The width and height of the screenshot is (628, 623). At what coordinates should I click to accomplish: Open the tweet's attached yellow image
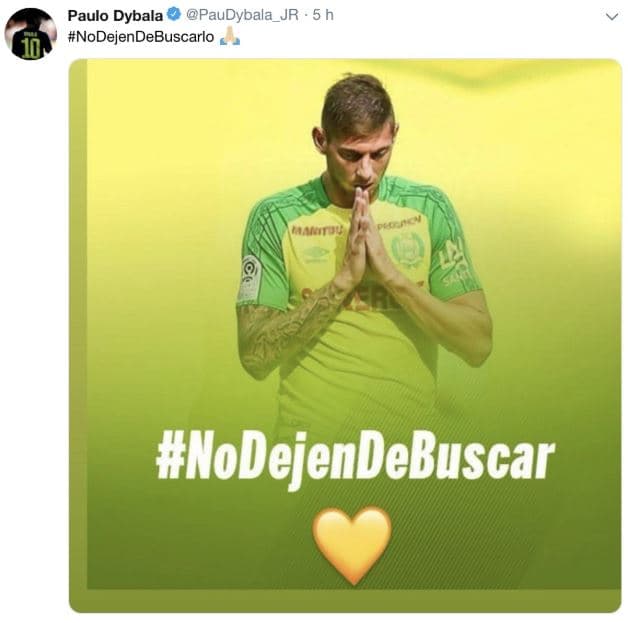pyautogui.click(x=344, y=335)
